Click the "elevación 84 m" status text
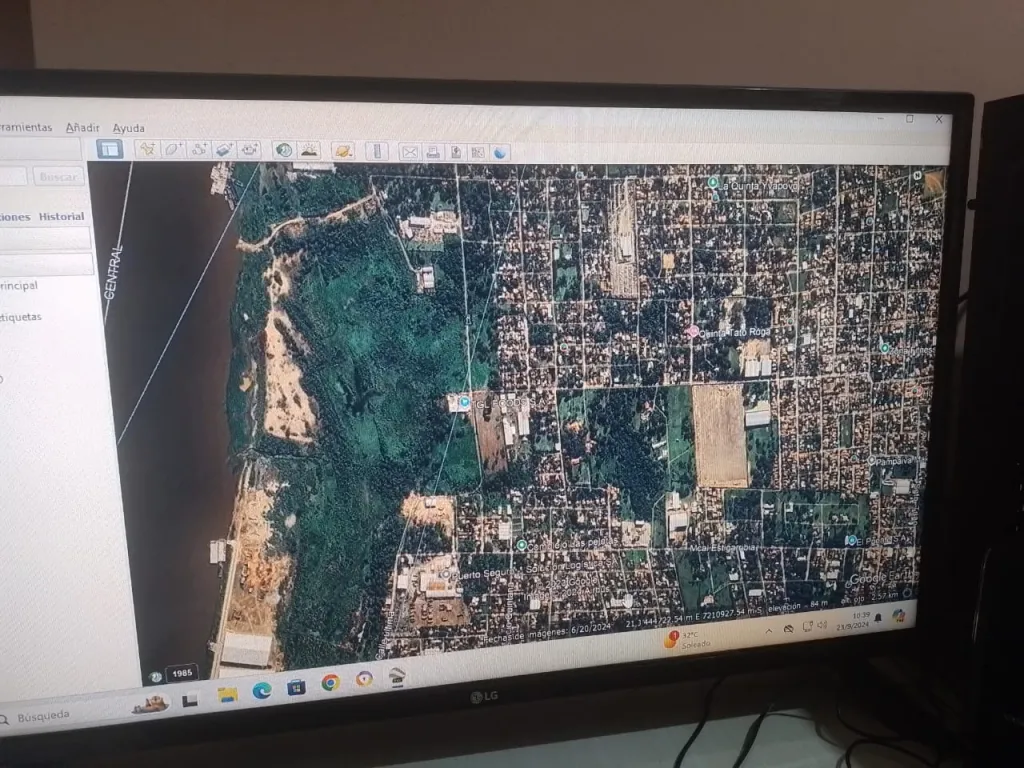This screenshot has height=768, width=1024. click(x=797, y=606)
